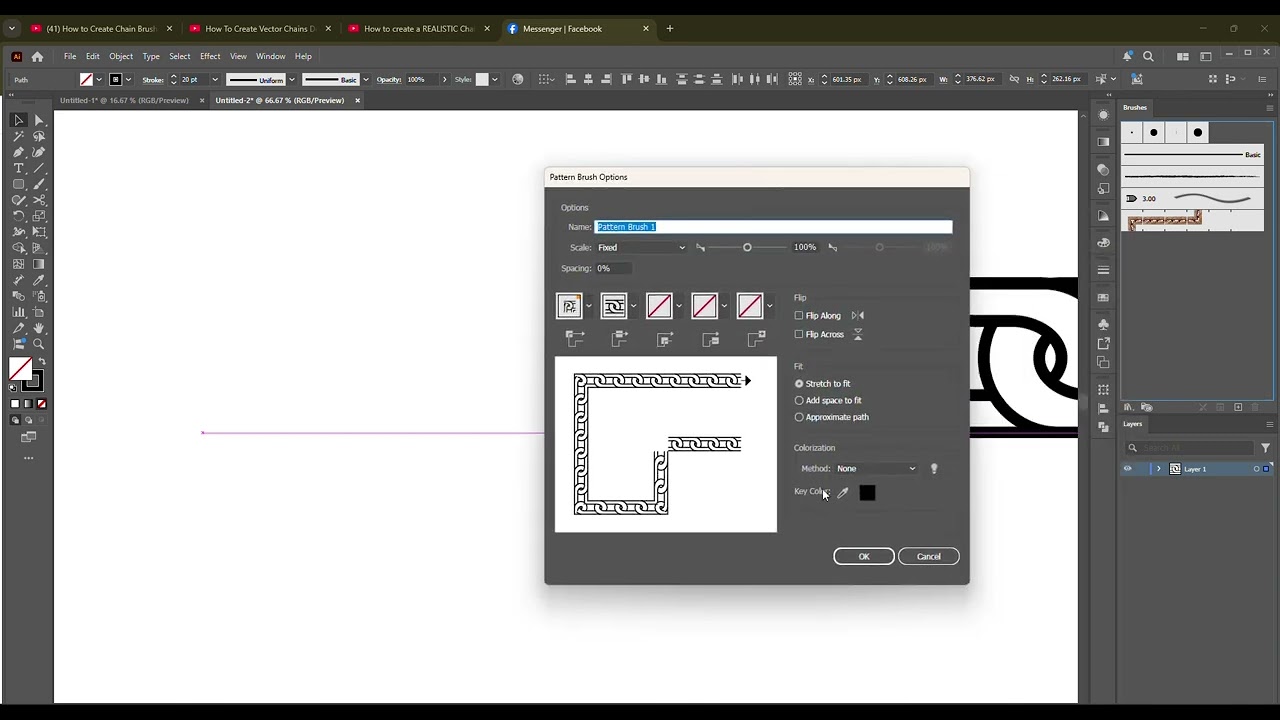The width and height of the screenshot is (1280, 720).
Task: Open the Effect menu
Action: coord(210,56)
